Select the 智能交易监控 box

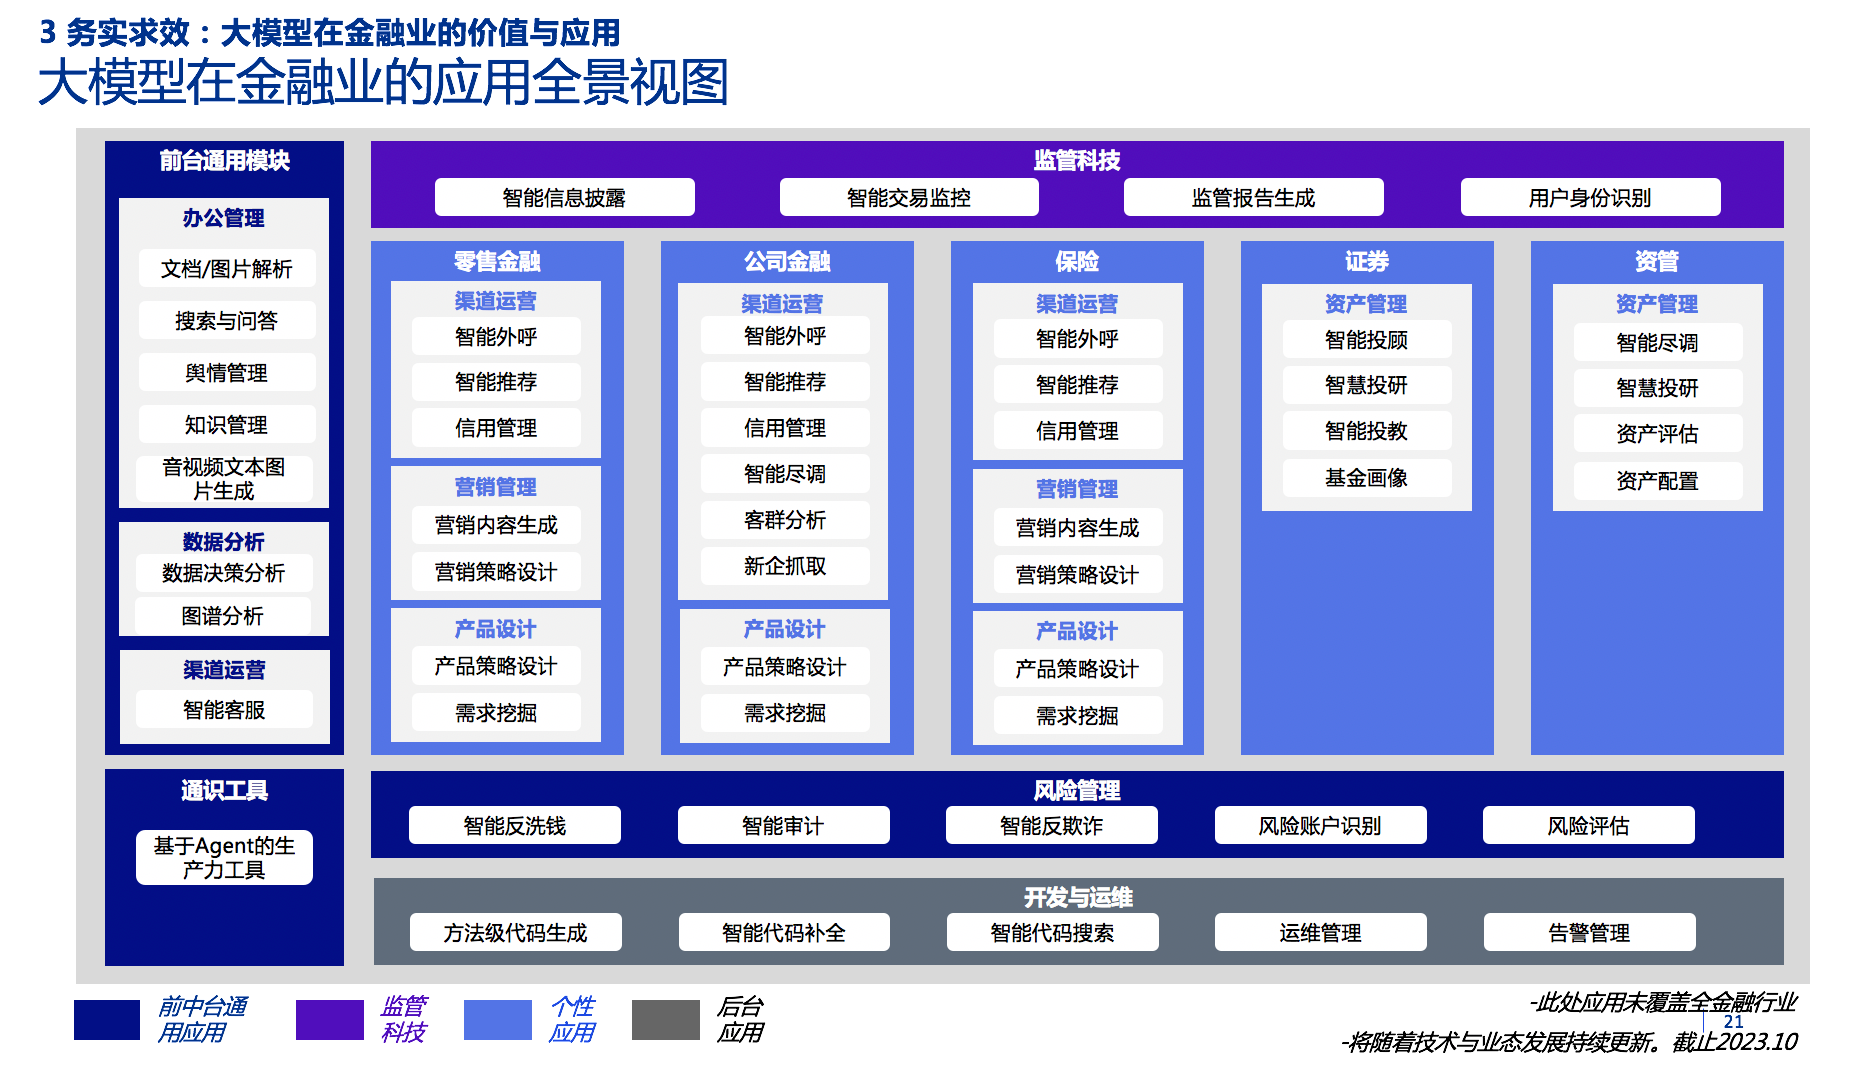[x=909, y=197]
